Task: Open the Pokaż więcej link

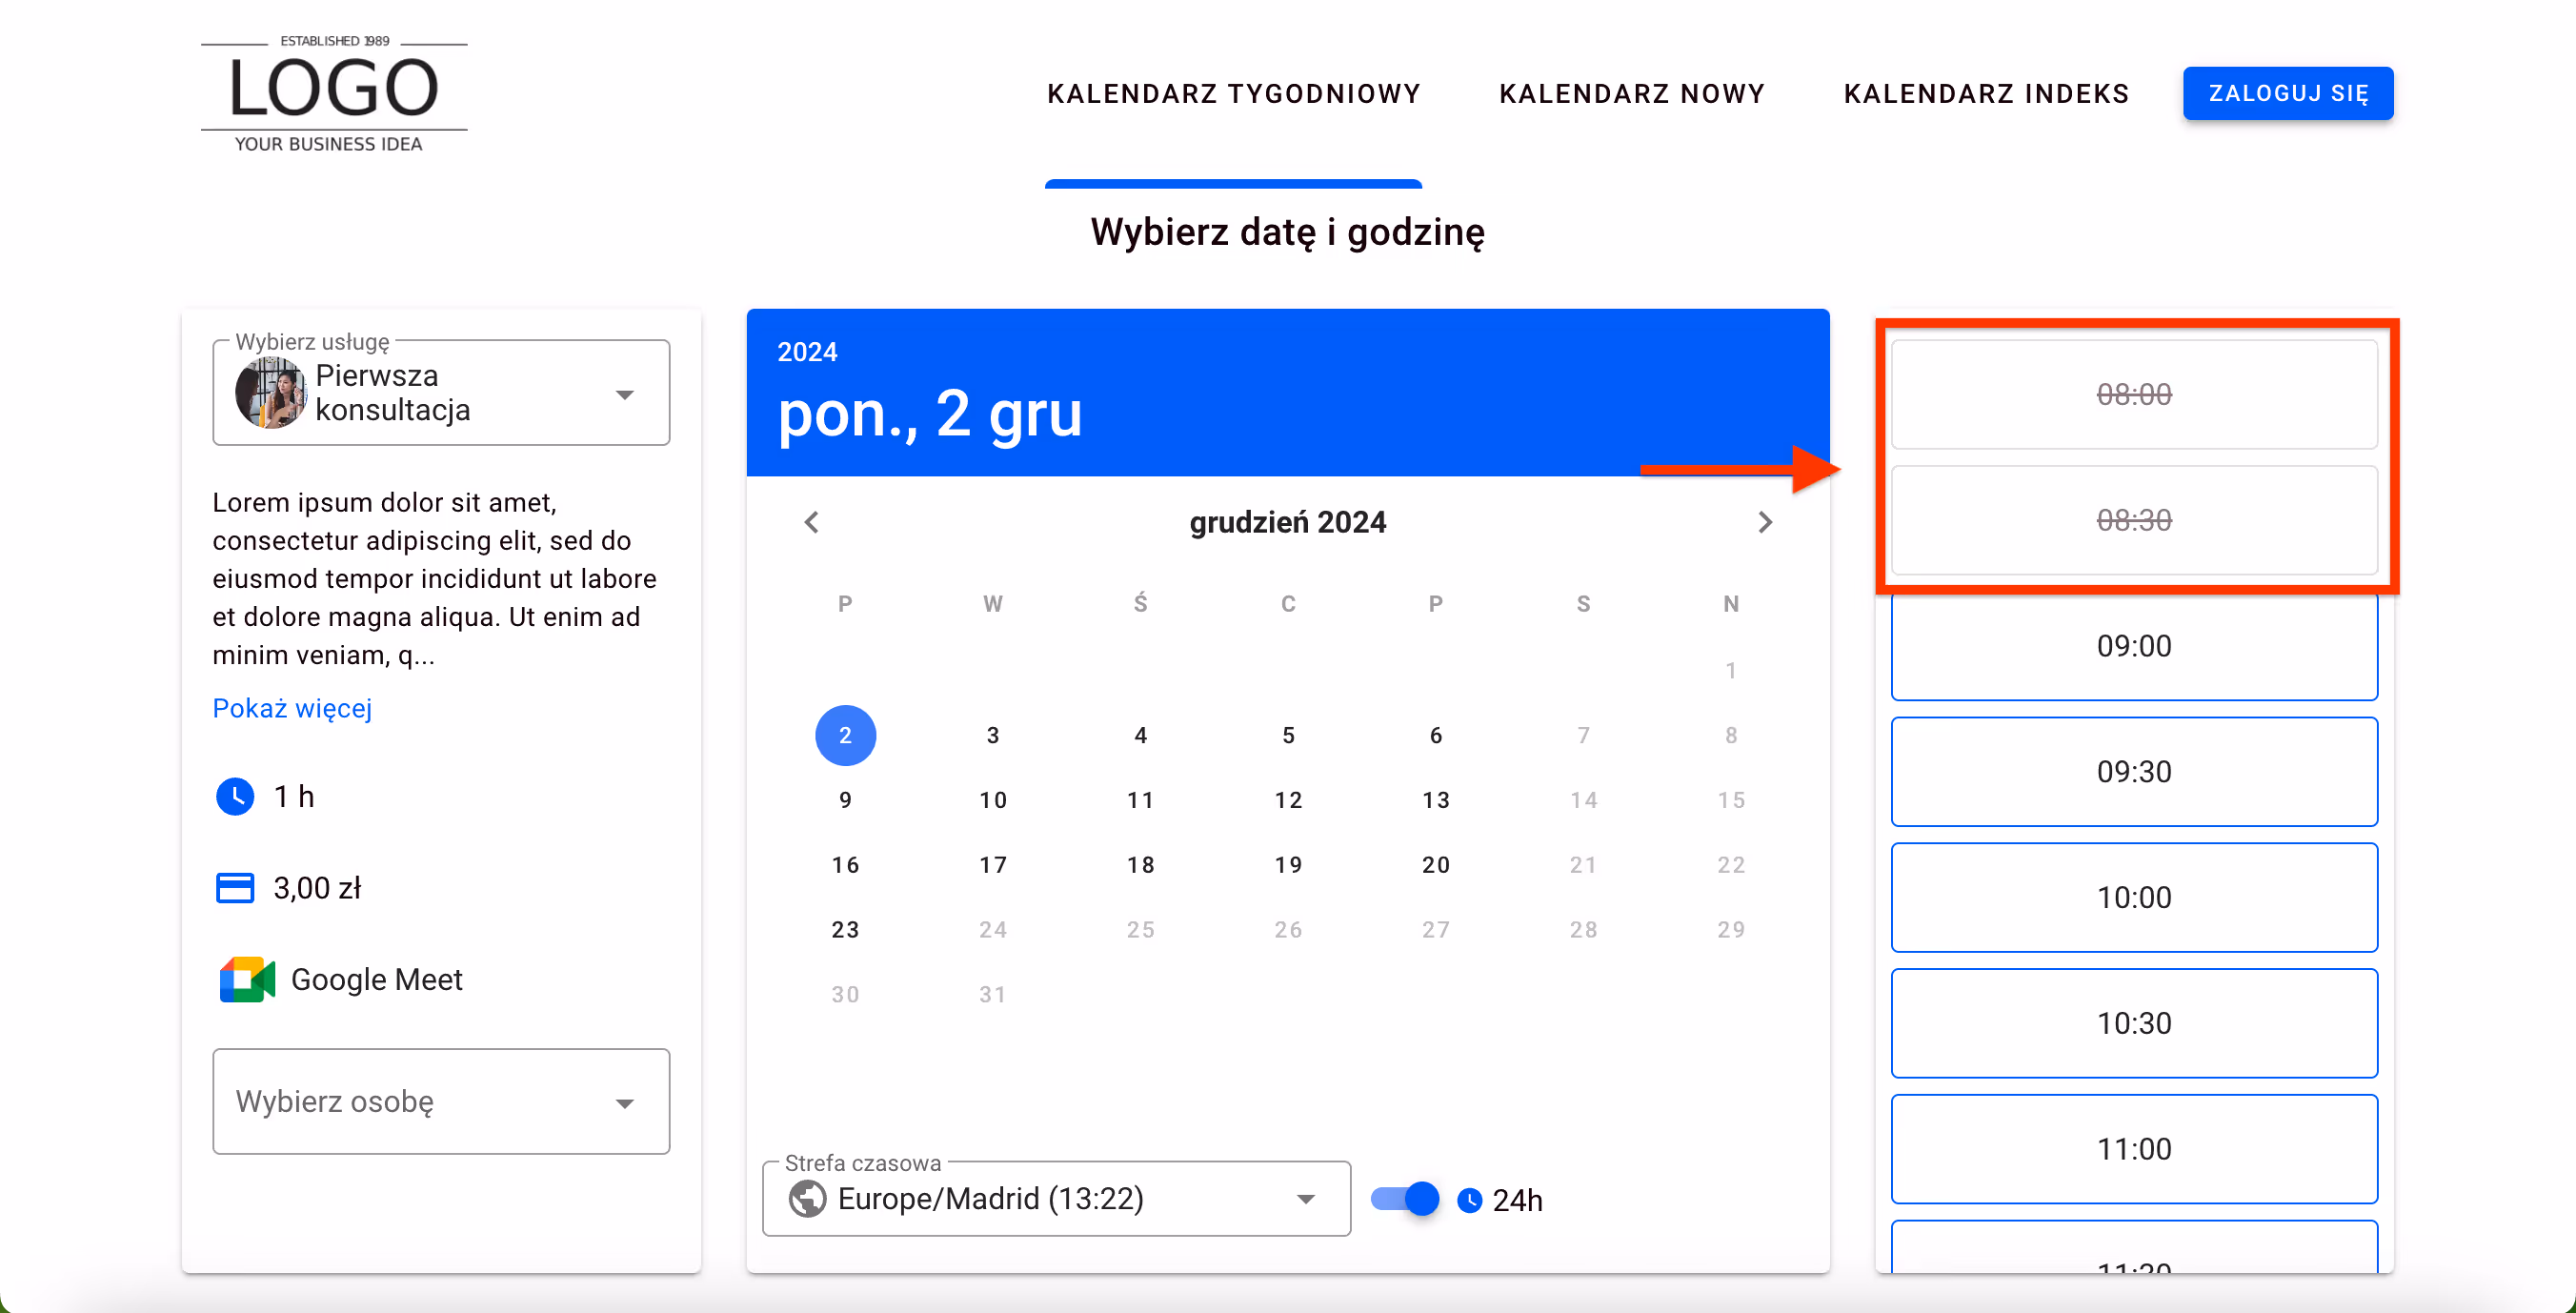Action: (292, 708)
